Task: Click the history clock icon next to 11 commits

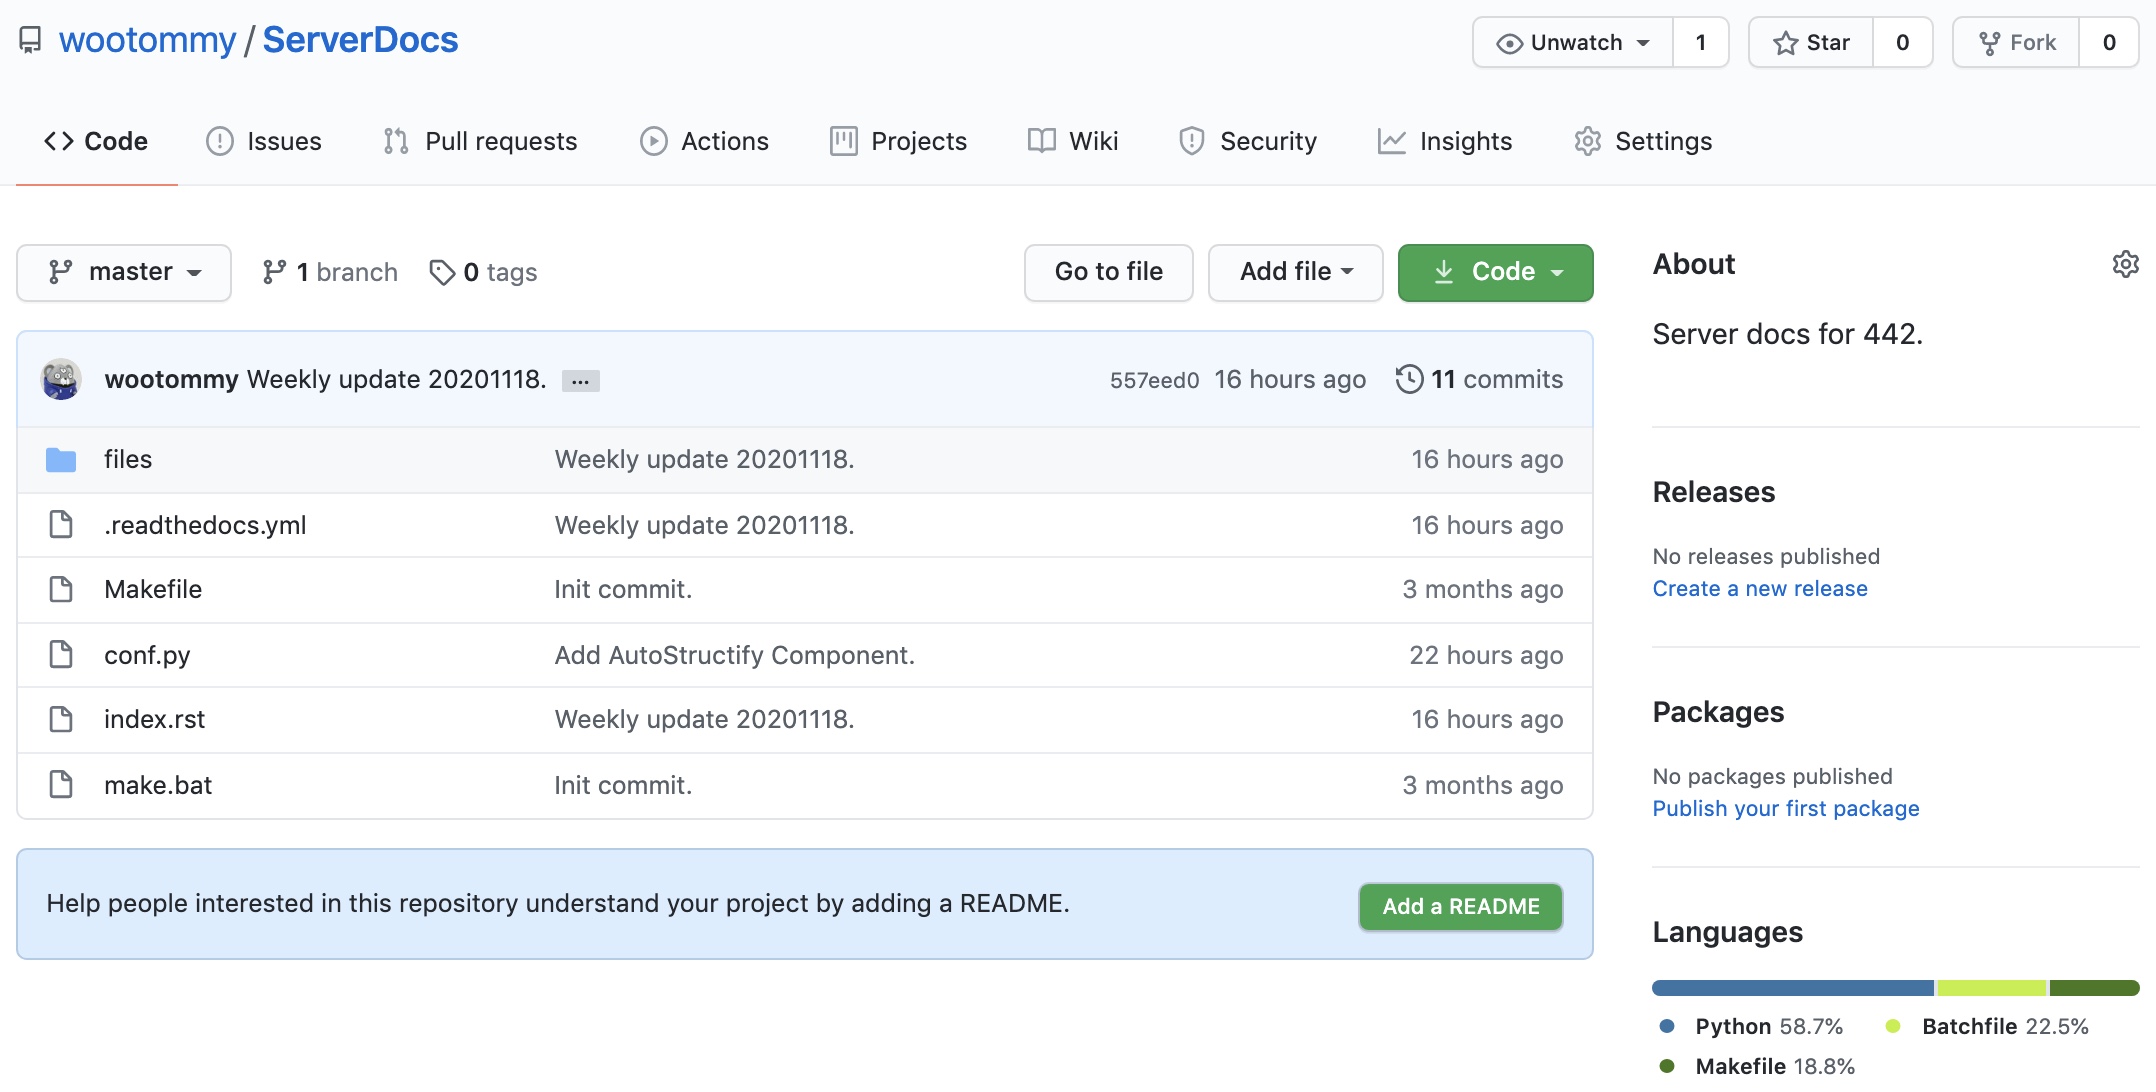Action: 1409,379
